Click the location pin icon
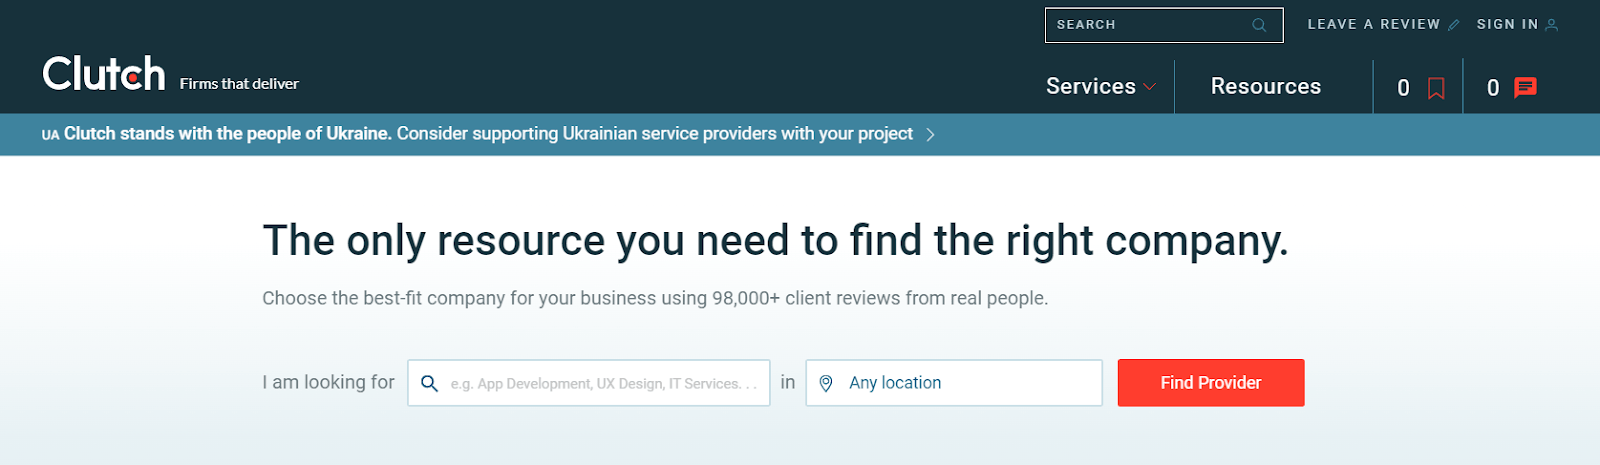1600x465 pixels. [826, 383]
